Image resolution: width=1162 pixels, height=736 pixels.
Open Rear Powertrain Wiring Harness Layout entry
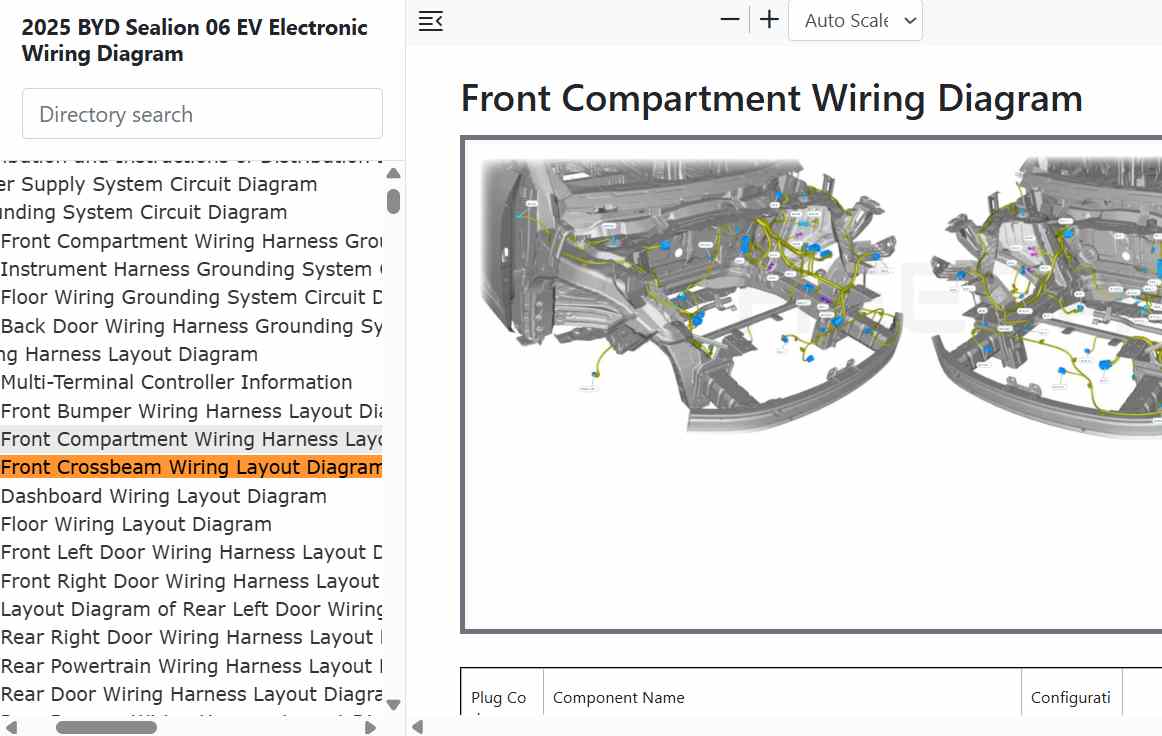coord(191,667)
